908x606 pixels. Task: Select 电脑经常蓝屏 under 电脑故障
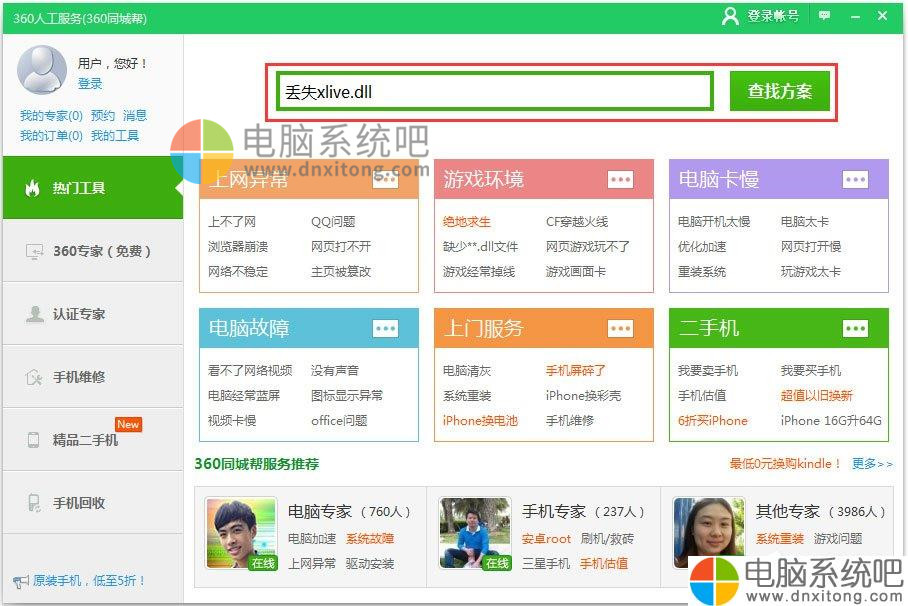click(244, 396)
